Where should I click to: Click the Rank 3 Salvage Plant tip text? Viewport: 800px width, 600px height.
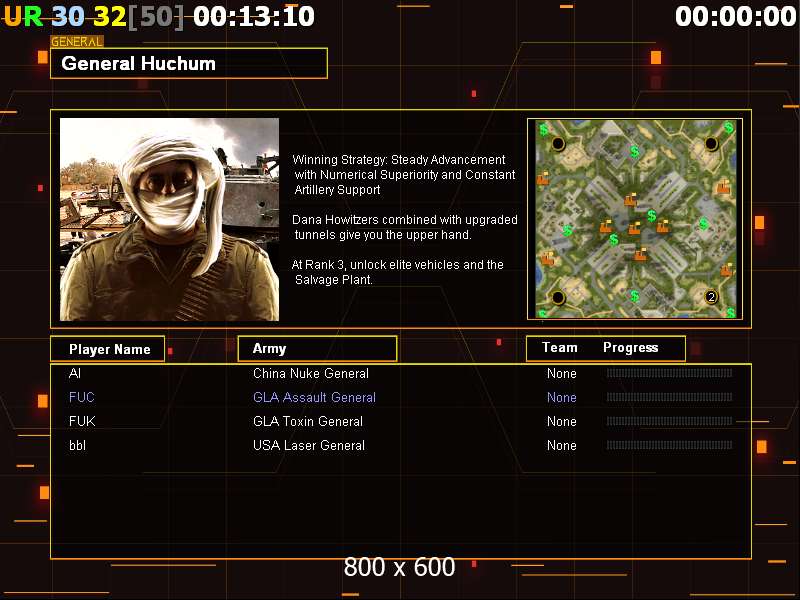[x=397, y=272]
